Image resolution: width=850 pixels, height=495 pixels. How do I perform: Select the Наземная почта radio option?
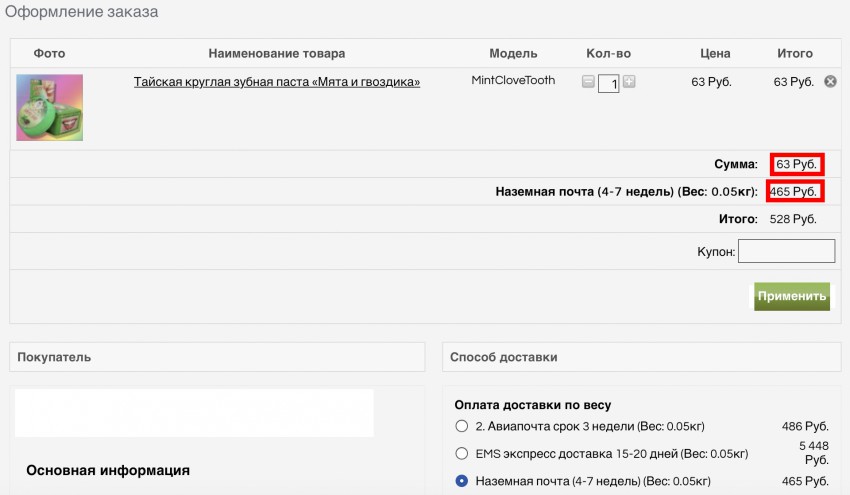(462, 481)
